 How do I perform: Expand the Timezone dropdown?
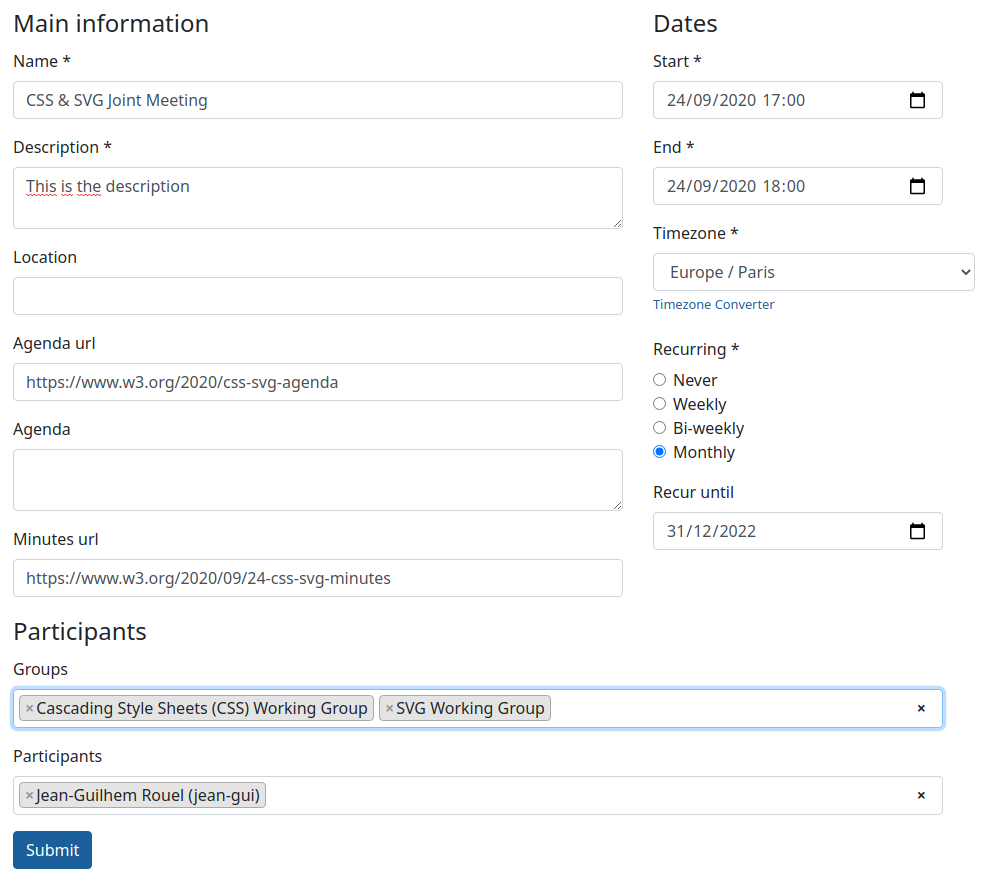coord(813,272)
